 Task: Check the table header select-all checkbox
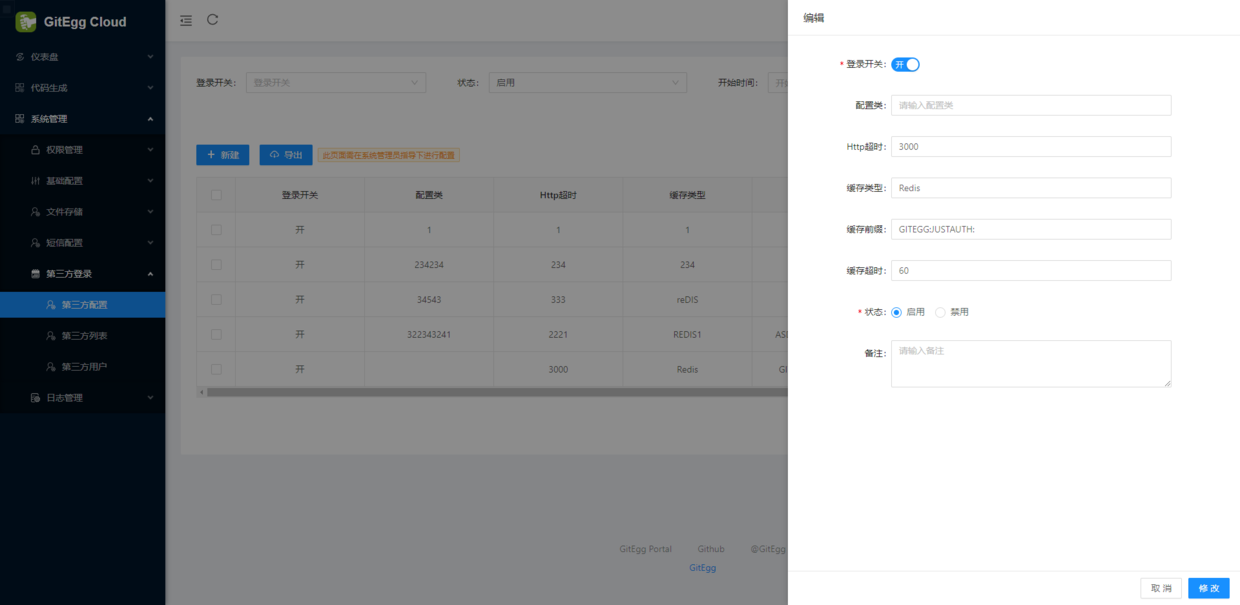tap(216, 195)
